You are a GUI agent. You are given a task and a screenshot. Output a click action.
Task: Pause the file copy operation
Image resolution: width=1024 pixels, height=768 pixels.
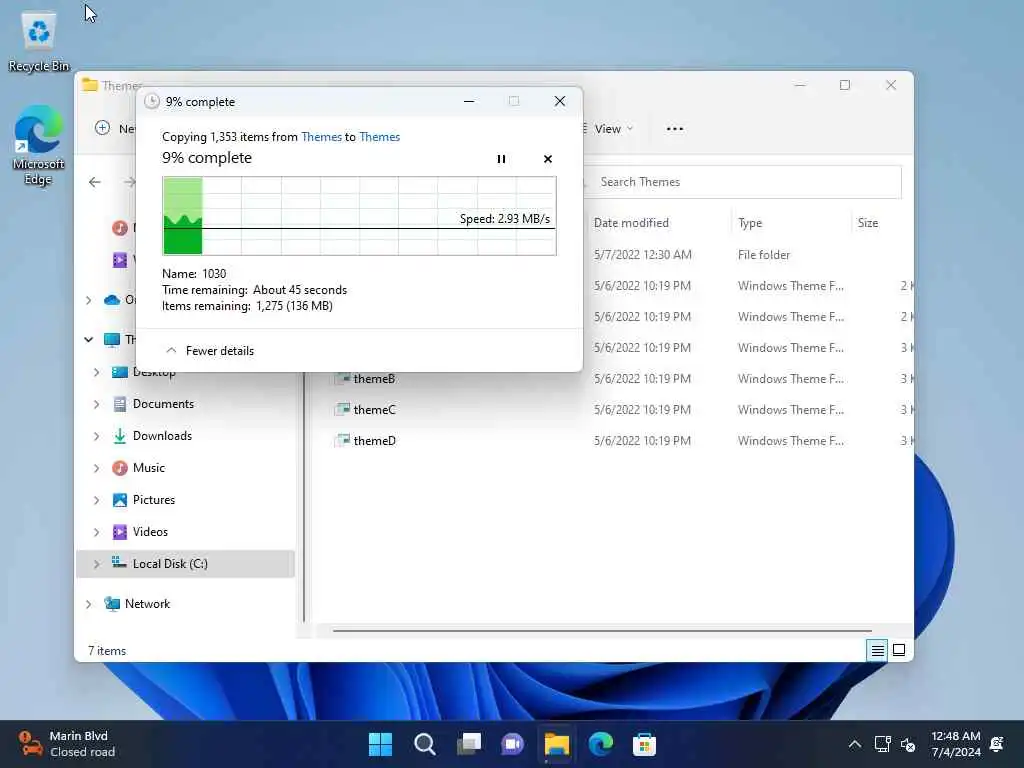501,159
